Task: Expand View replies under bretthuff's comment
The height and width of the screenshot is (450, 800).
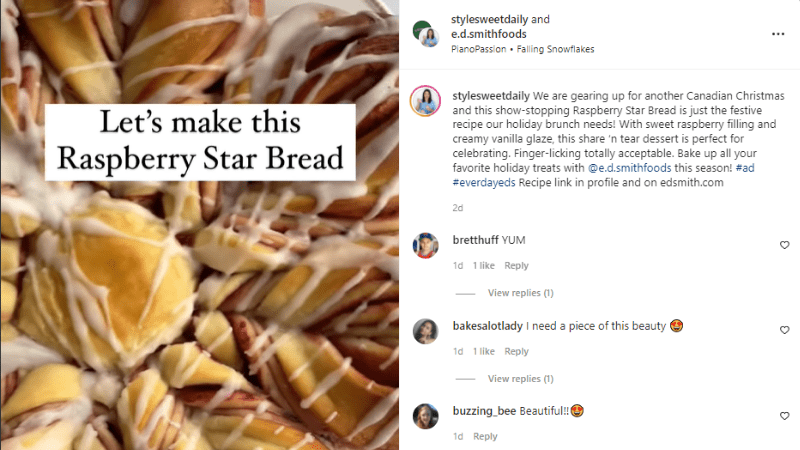Action: 520,293
